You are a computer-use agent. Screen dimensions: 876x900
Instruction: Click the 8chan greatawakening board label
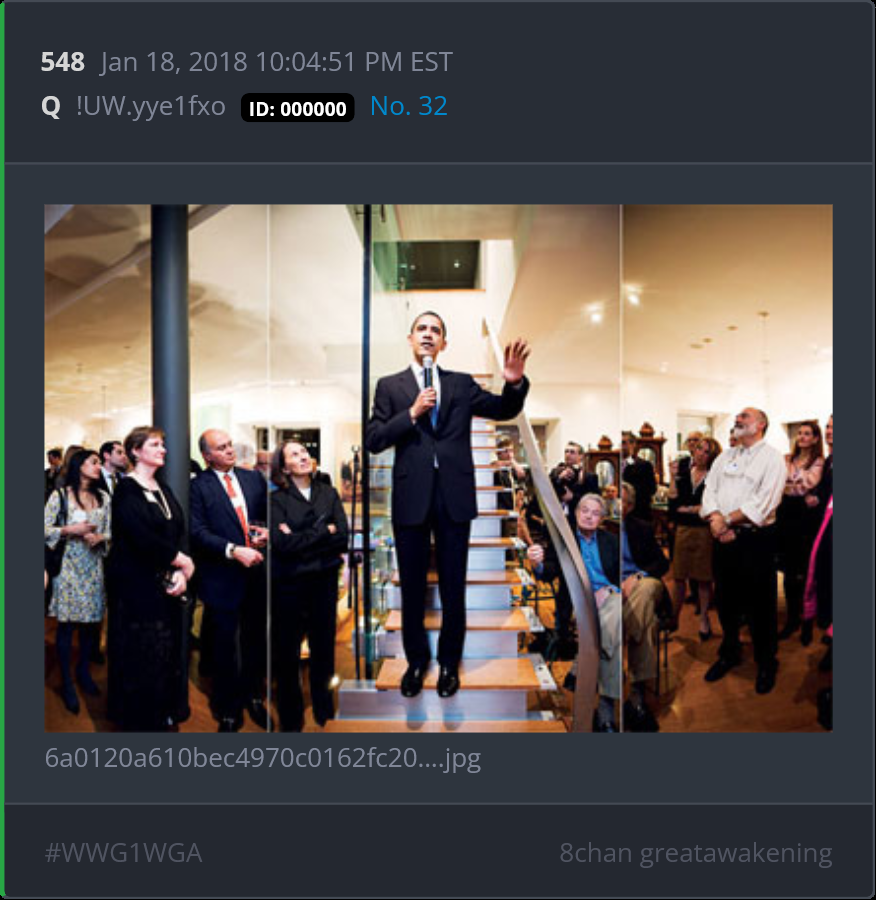click(x=696, y=854)
